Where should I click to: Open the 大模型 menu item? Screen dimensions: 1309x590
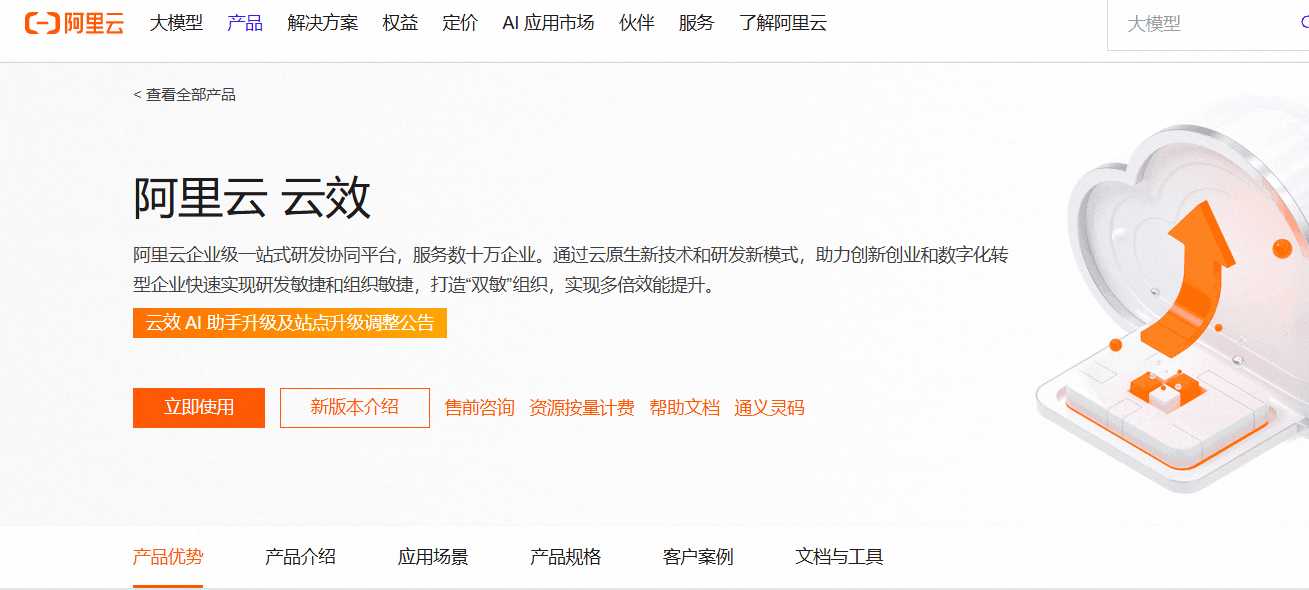pos(176,23)
